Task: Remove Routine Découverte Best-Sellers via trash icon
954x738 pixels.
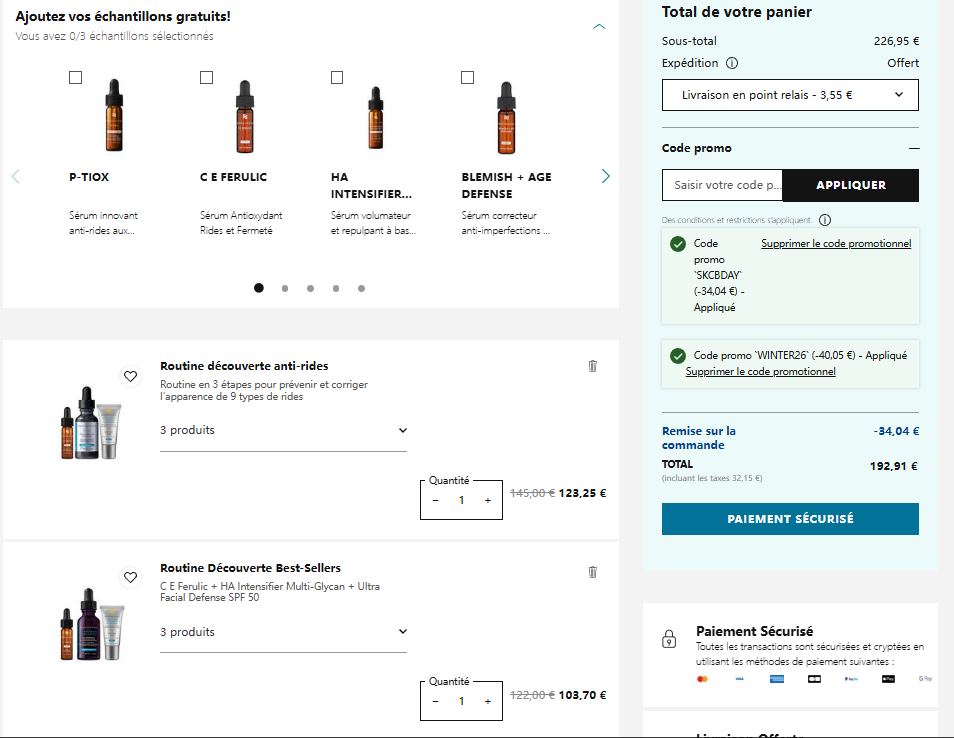Action: 592,572
